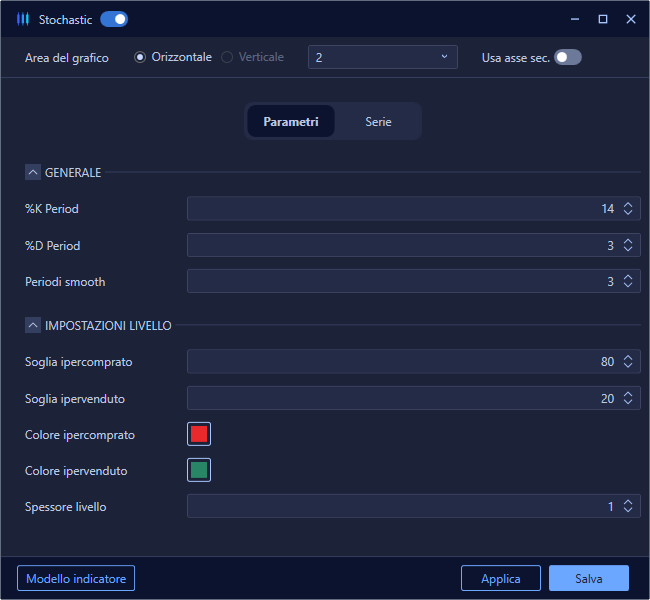Select the Orizzontale radio button
Viewport: 650px width, 600px height.
[x=140, y=57]
